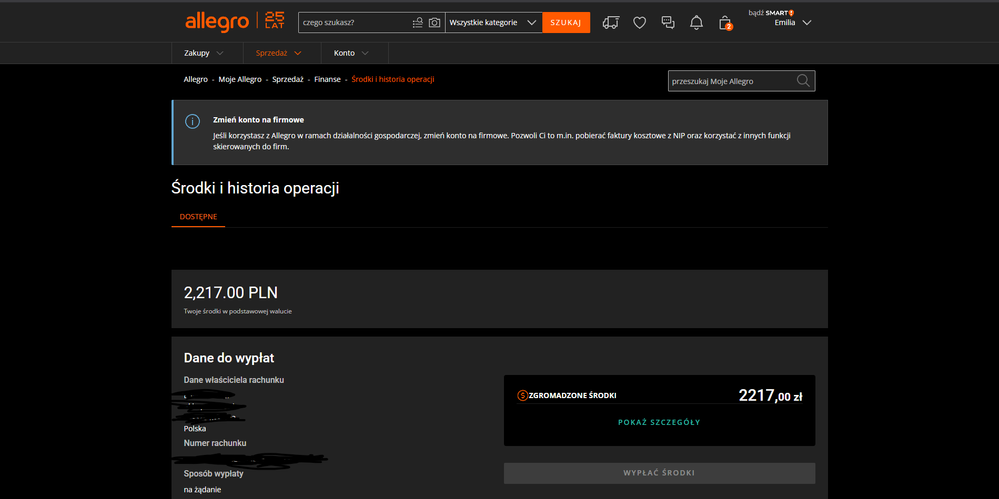Go to Sprzedaż breadcrumb link
The image size is (999, 499).
click(288, 80)
